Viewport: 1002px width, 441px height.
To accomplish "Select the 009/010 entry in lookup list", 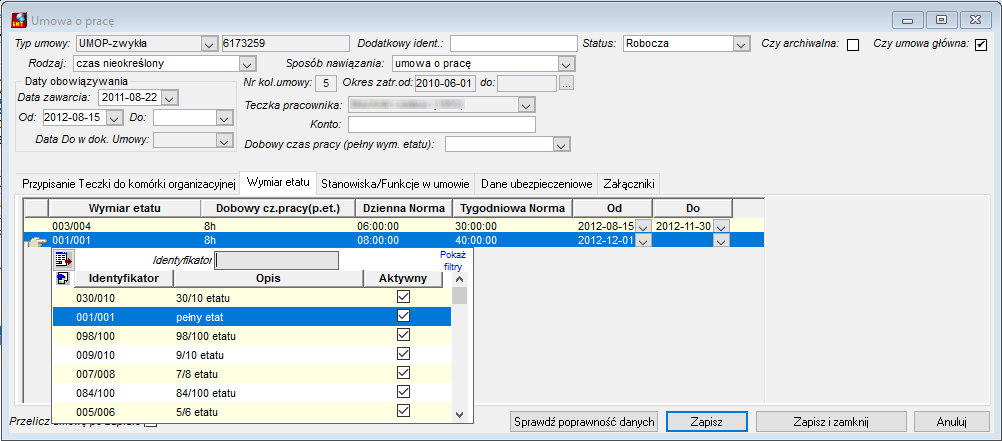I will coord(252,354).
